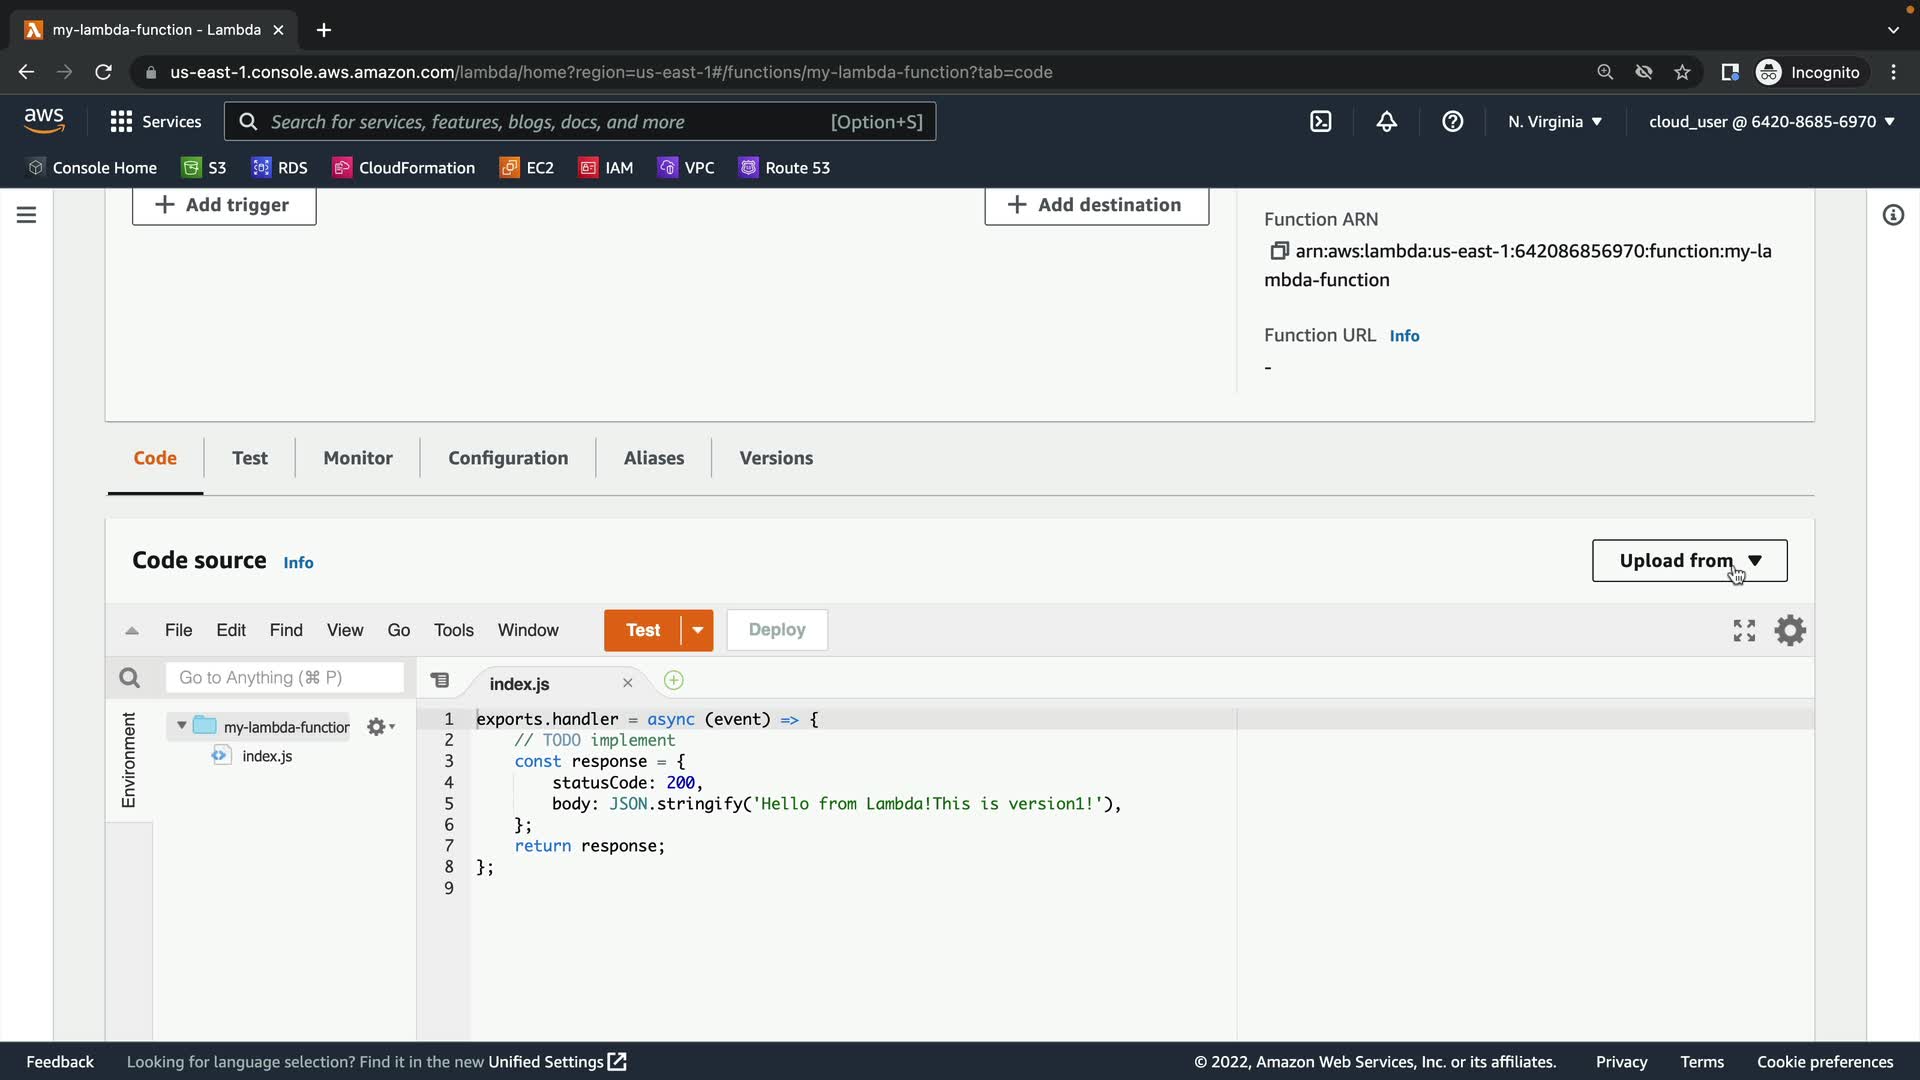Click the copy Function ARN icon
1920x1080 pixels.
coord(1278,251)
